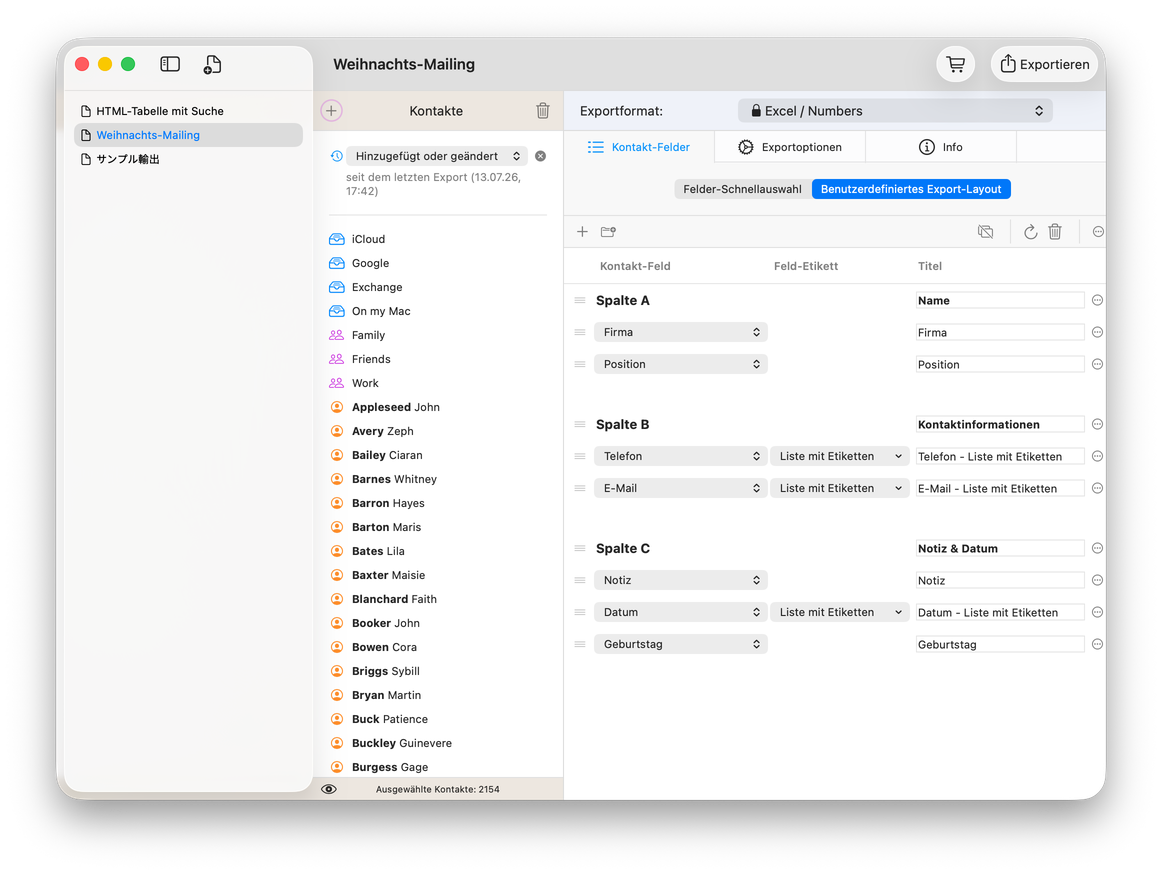This screenshot has height=874, width=1162.
Task: Click the reset layout refresh icon
Action: click(1030, 232)
